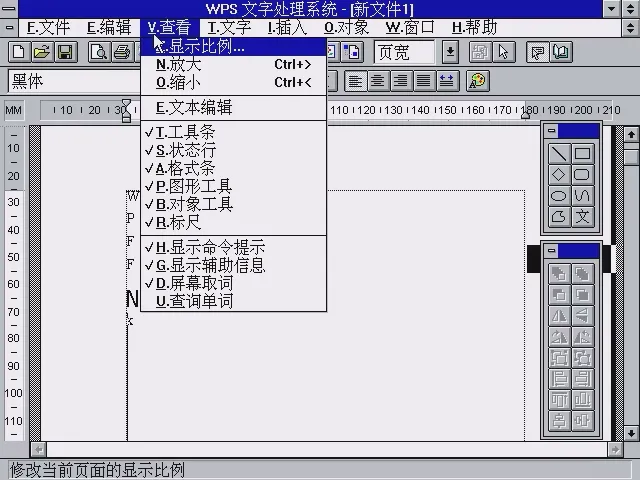Click the align objects left icon
Image resolution: width=640 pixels, height=480 pixels.
point(559,379)
